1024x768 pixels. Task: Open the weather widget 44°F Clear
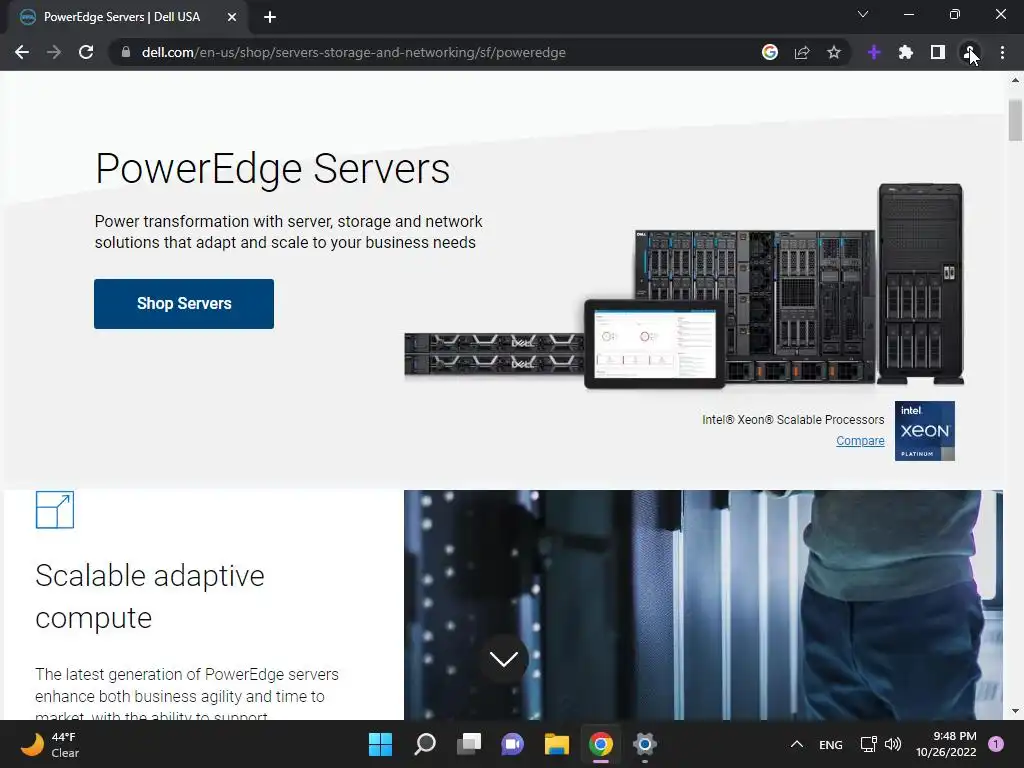click(50, 744)
